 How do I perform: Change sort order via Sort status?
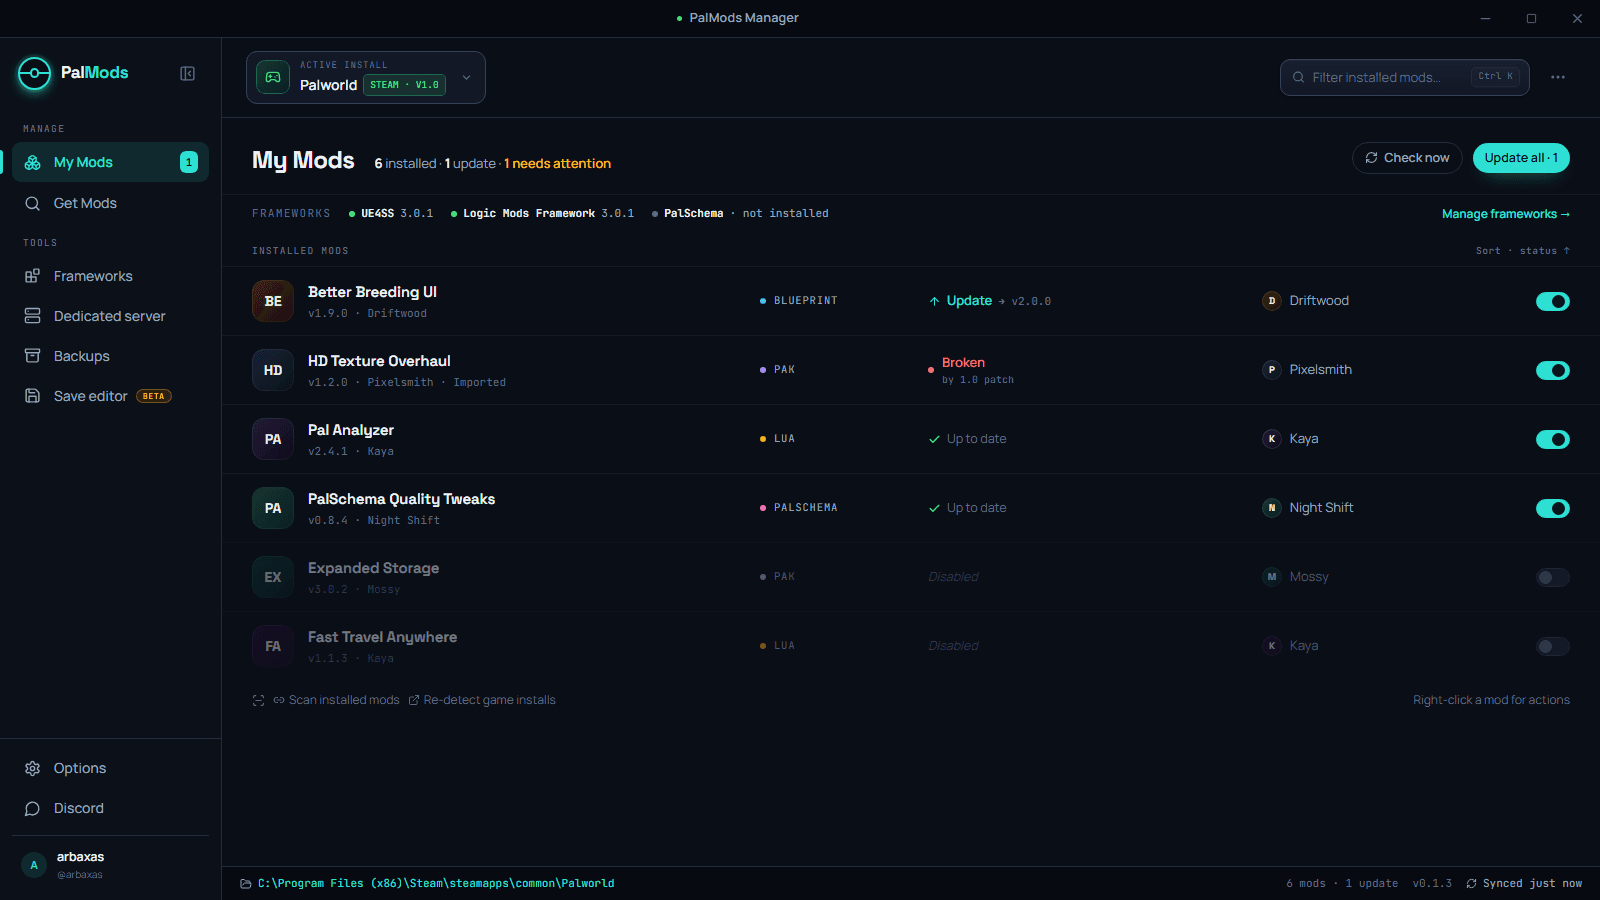(x=1522, y=251)
